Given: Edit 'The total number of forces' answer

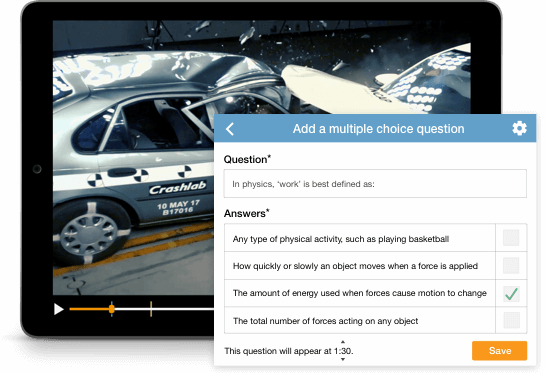Looking at the screenshot, I should click(x=360, y=321).
